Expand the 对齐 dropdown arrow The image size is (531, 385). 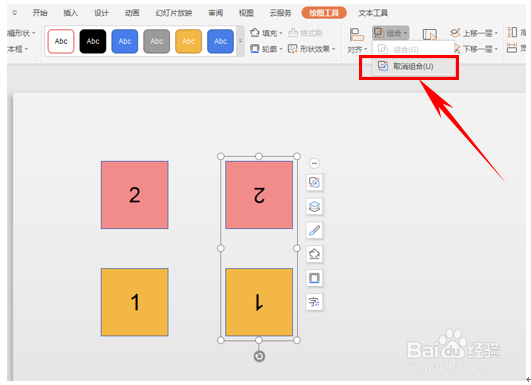[365, 50]
